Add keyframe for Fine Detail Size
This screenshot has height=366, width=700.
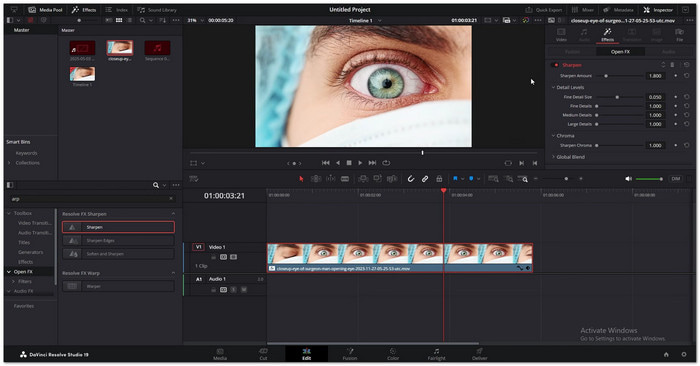[x=676, y=97]
